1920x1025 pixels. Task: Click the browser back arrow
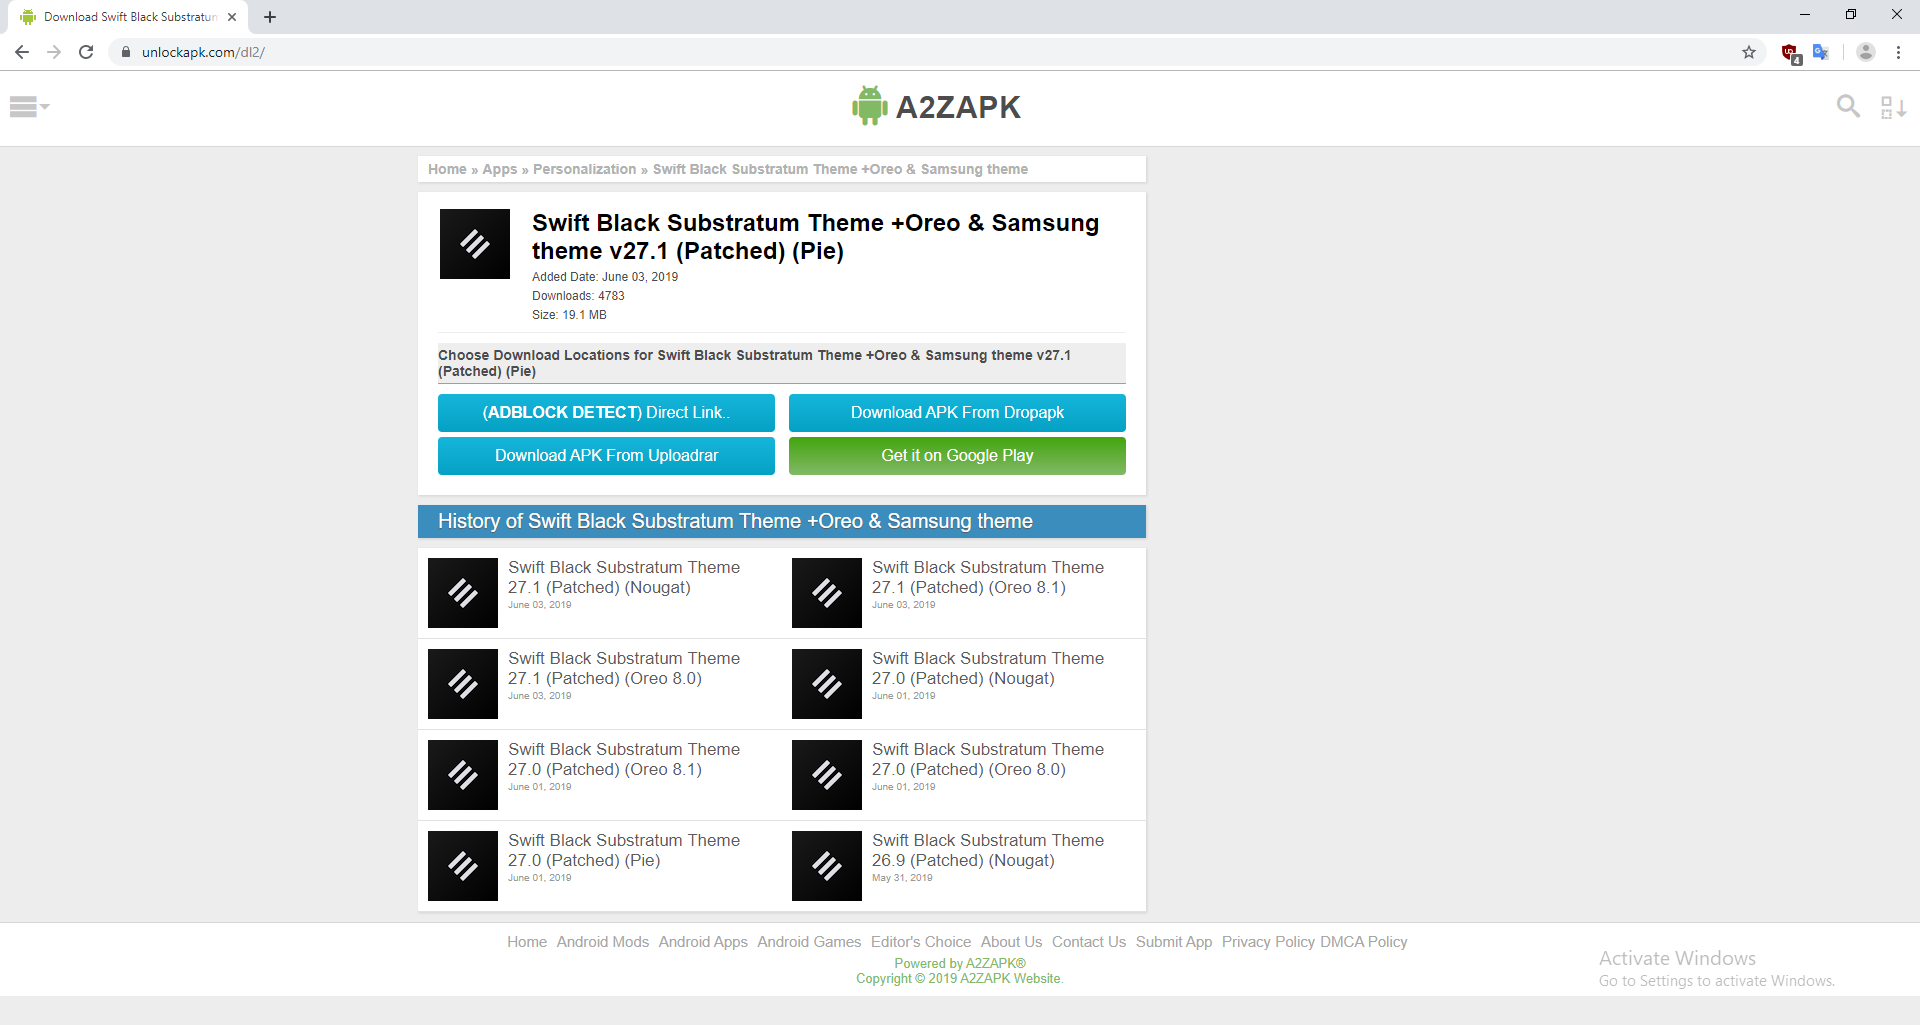(x=21, y=52)
